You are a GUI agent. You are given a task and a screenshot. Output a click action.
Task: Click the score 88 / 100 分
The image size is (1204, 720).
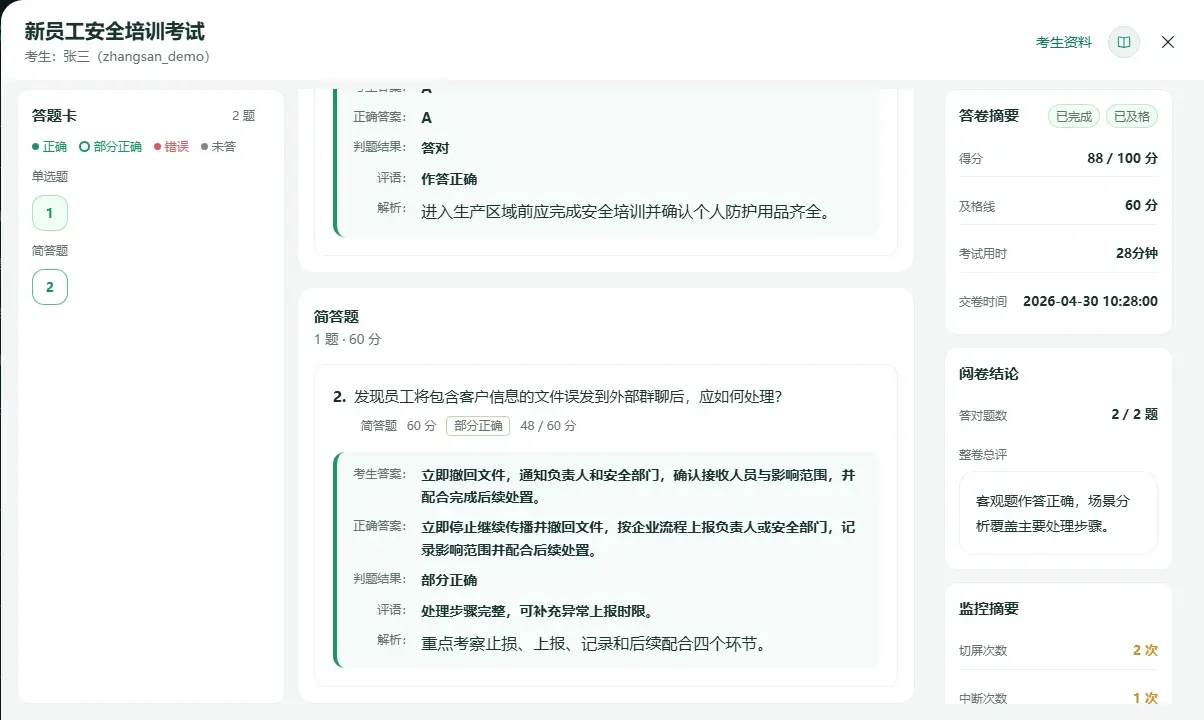pyautogui.click(x=1123, y=158)
